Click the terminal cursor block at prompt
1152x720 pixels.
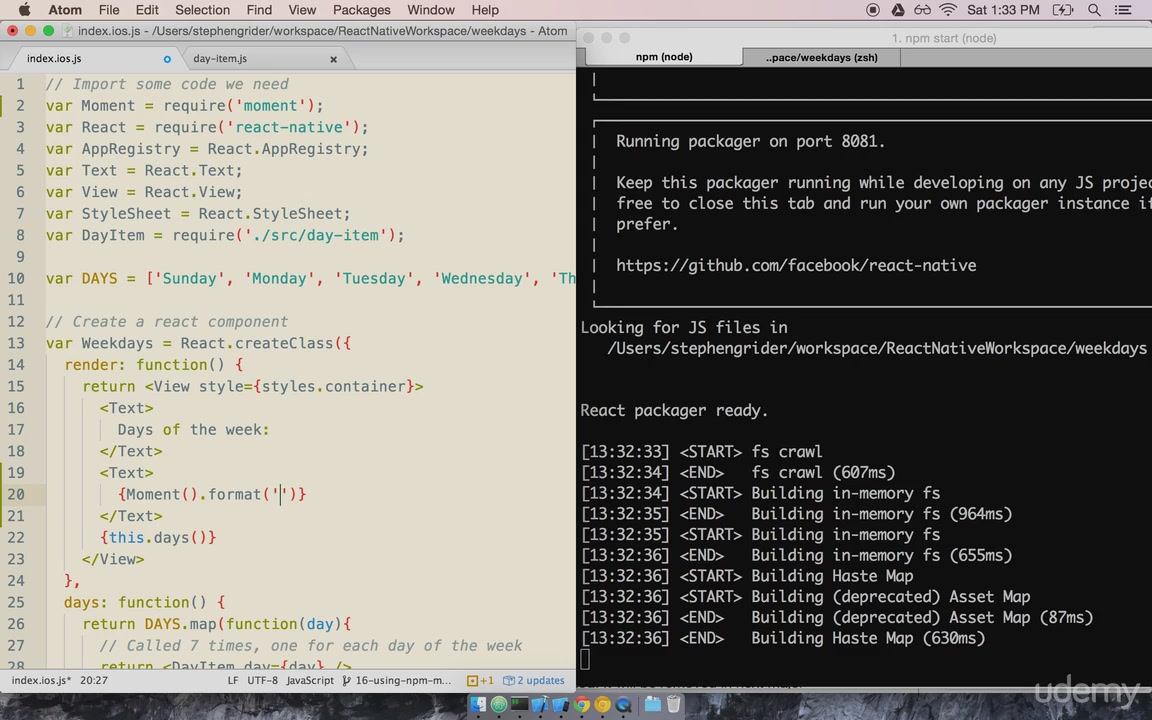(585, 659)
